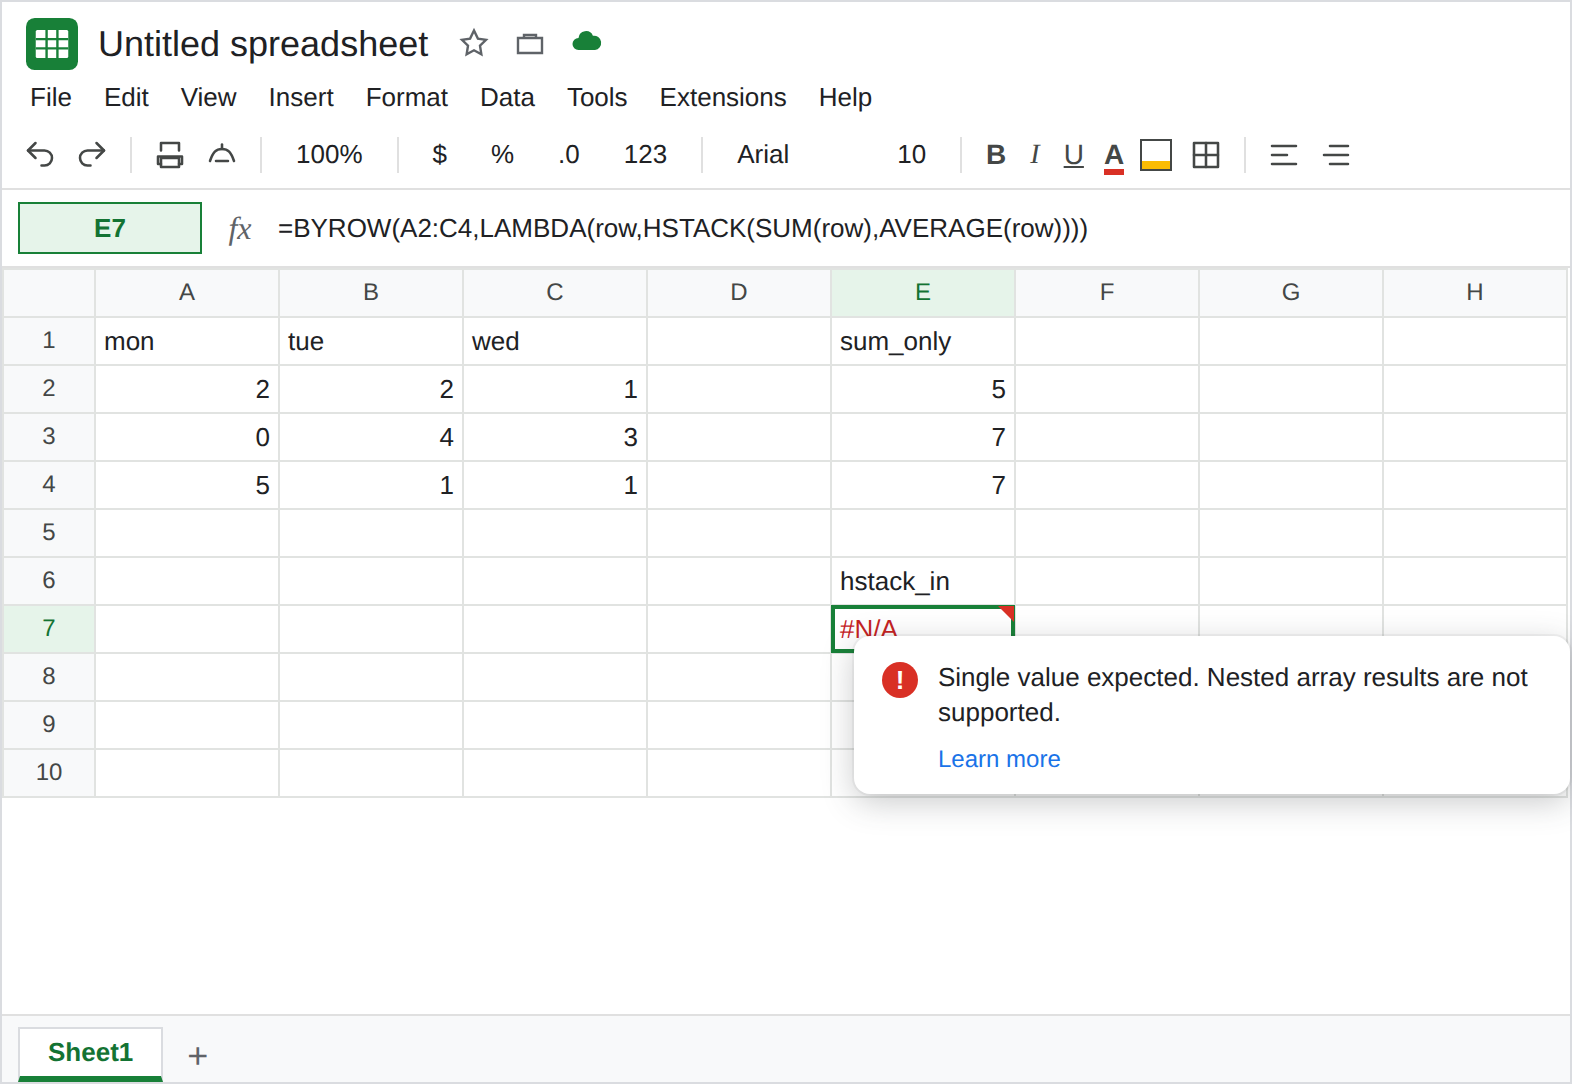Screen dimensions: 1572x1088
Task: Toggle bold formatting
Action: pos(996,155)
